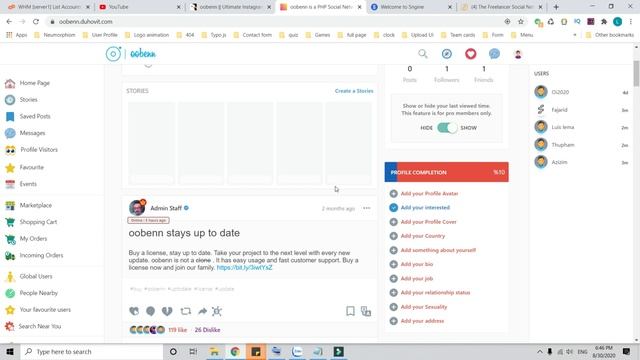The image size is (640, 360).
Task: Open user Oi2020 in users list
Action: [x=560, y=92]
